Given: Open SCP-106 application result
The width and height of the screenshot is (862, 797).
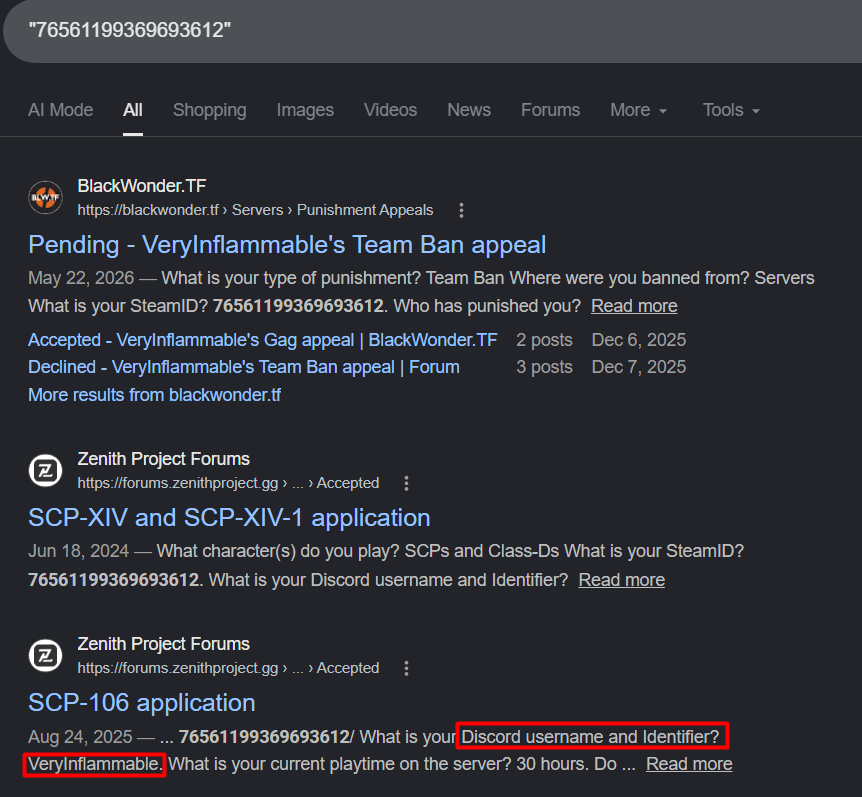Looking at the screenshot, I should pyautogui.click(x=142, y=702).
